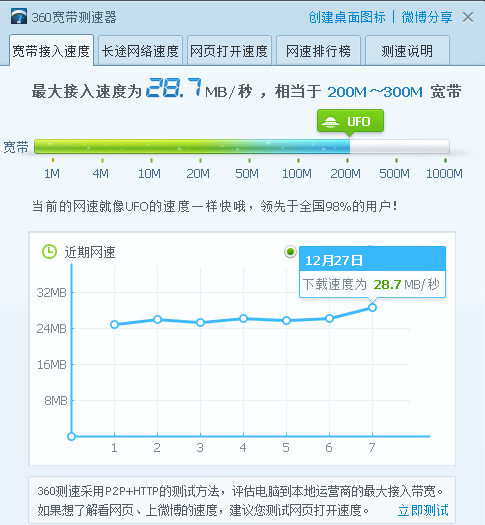This screenshot has width=485, height=525.
Task: Click the 创建桌面图标 link
Action: click(347, 17)
